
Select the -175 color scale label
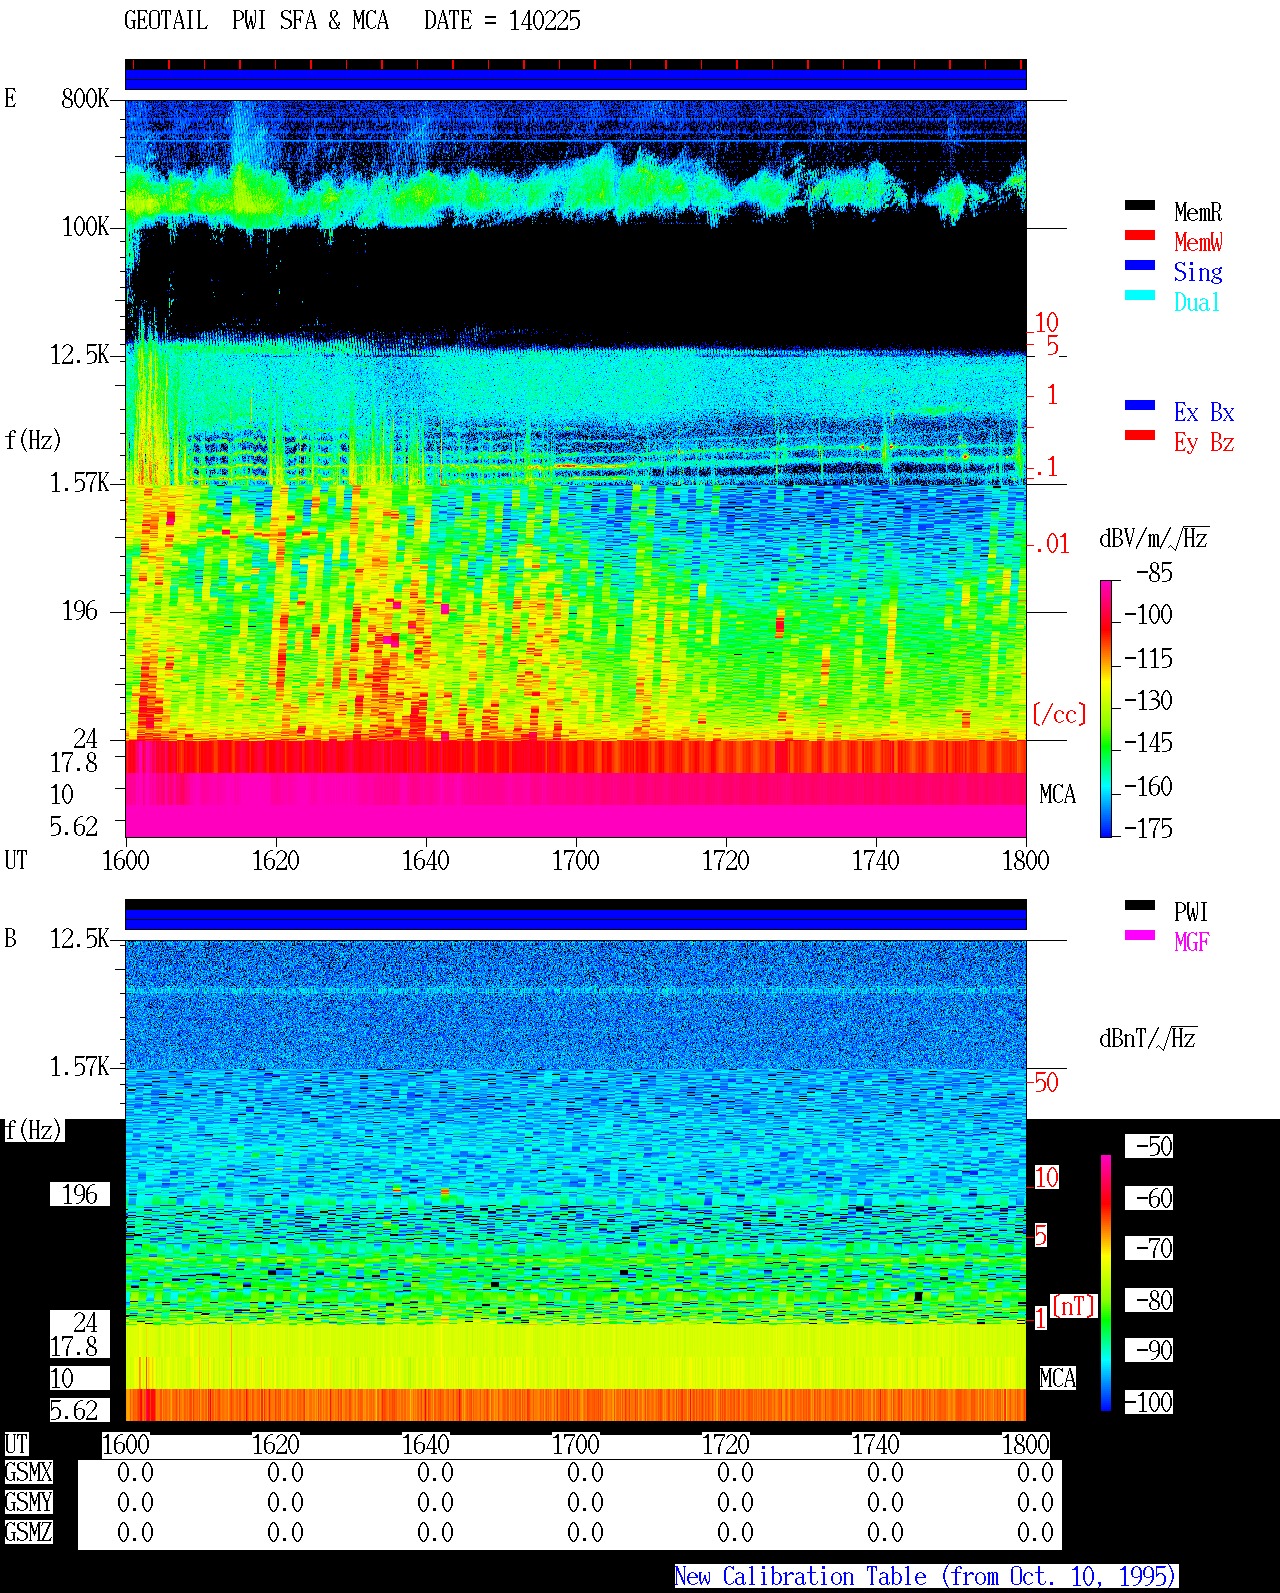[x=1148, y=828]
